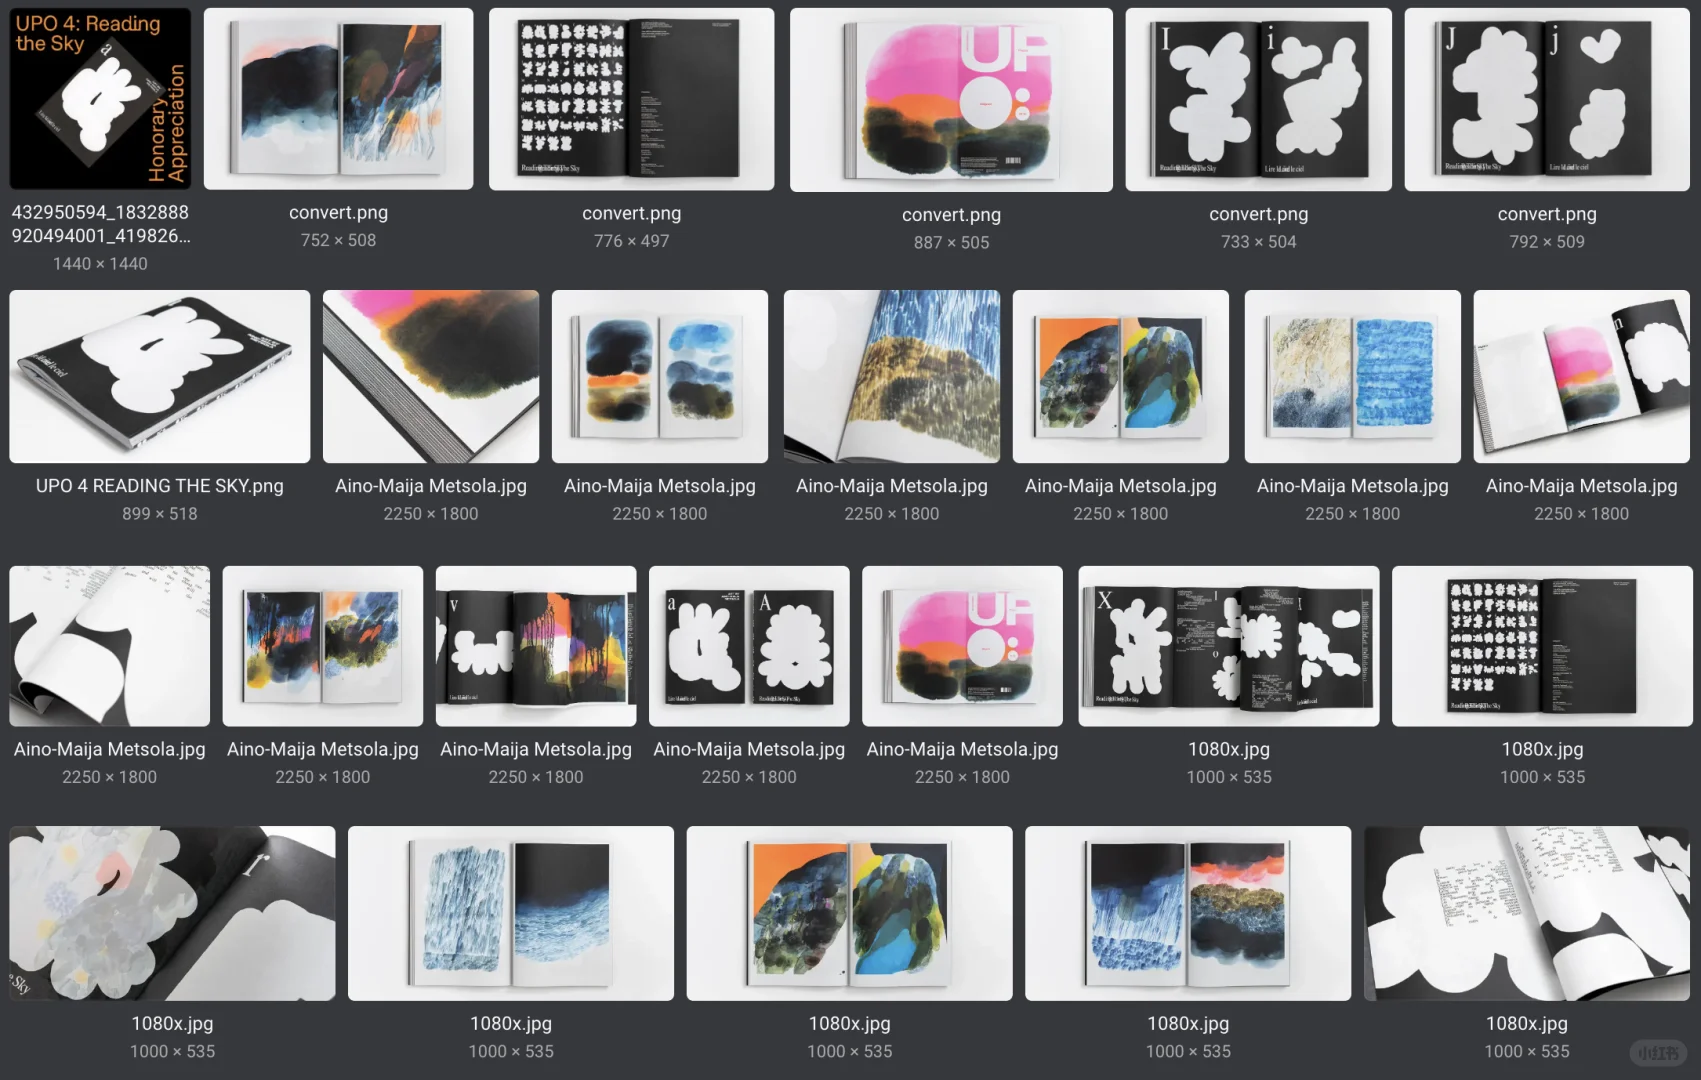The width and height of the screenshot is (1701, 1080).
Task: Select the Aino-Maija Metsola pink UF spread thumbnail
Action: pos(962,646)
